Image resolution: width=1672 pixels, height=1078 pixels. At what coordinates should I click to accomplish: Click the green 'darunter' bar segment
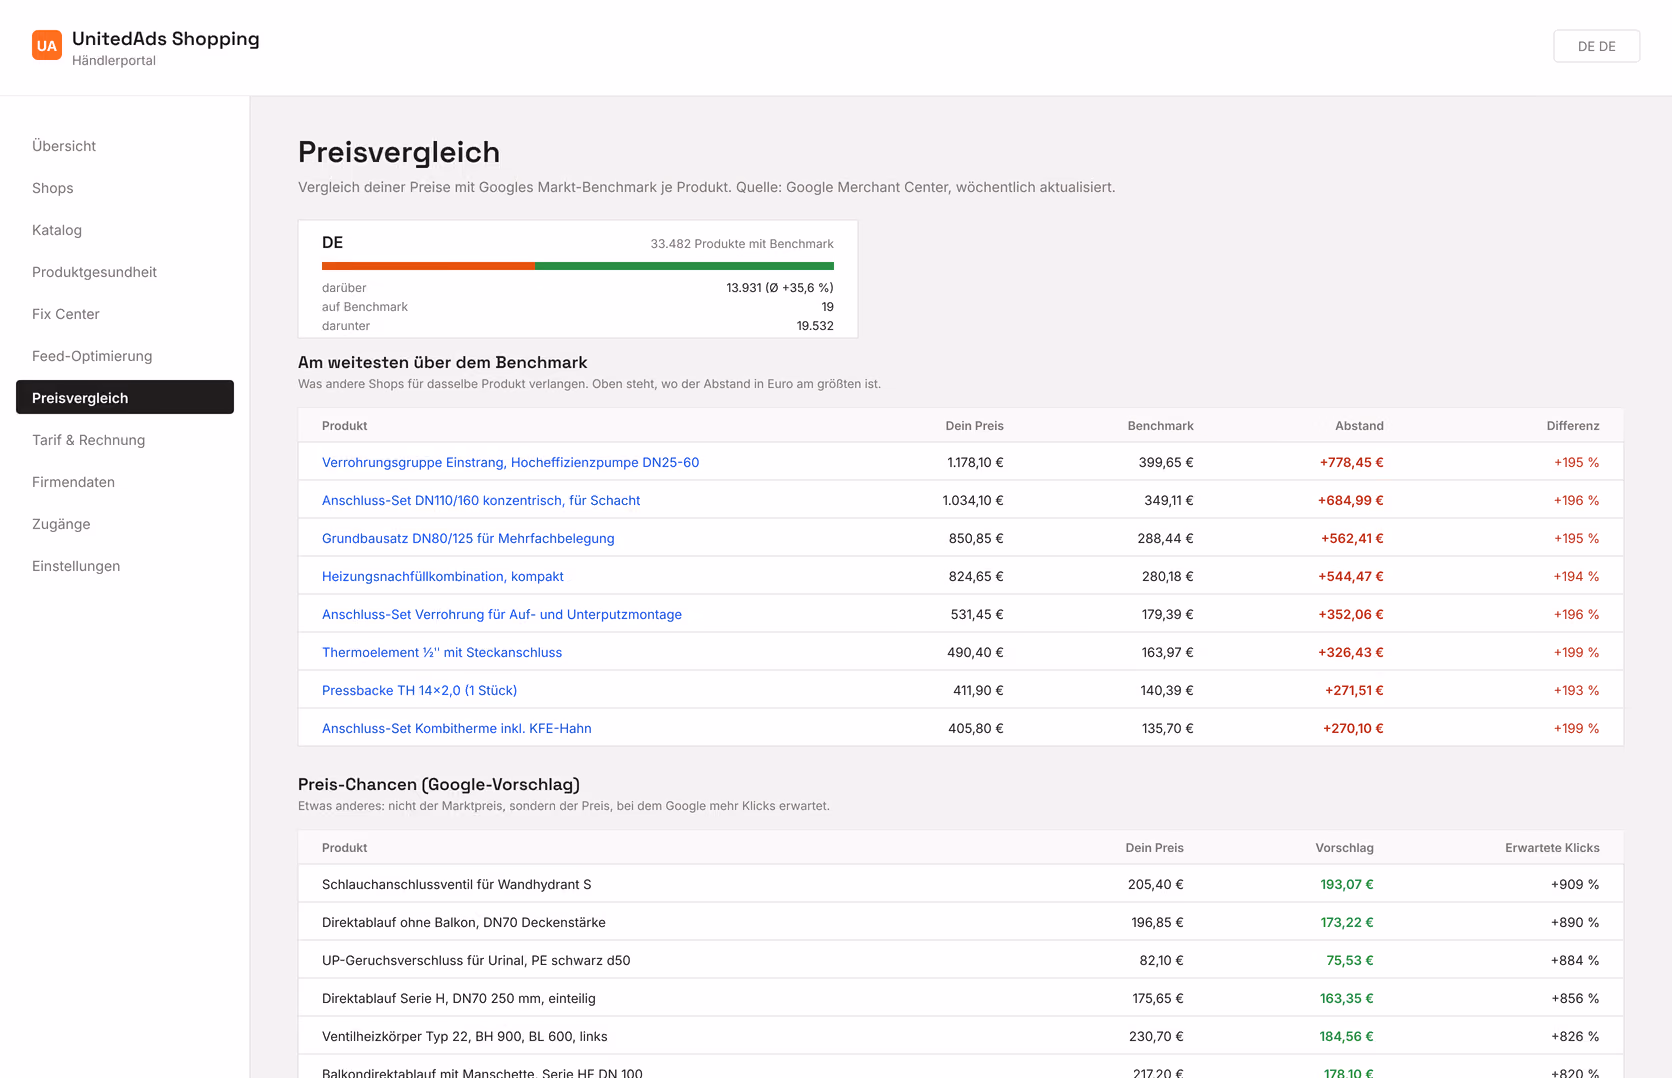684,266
